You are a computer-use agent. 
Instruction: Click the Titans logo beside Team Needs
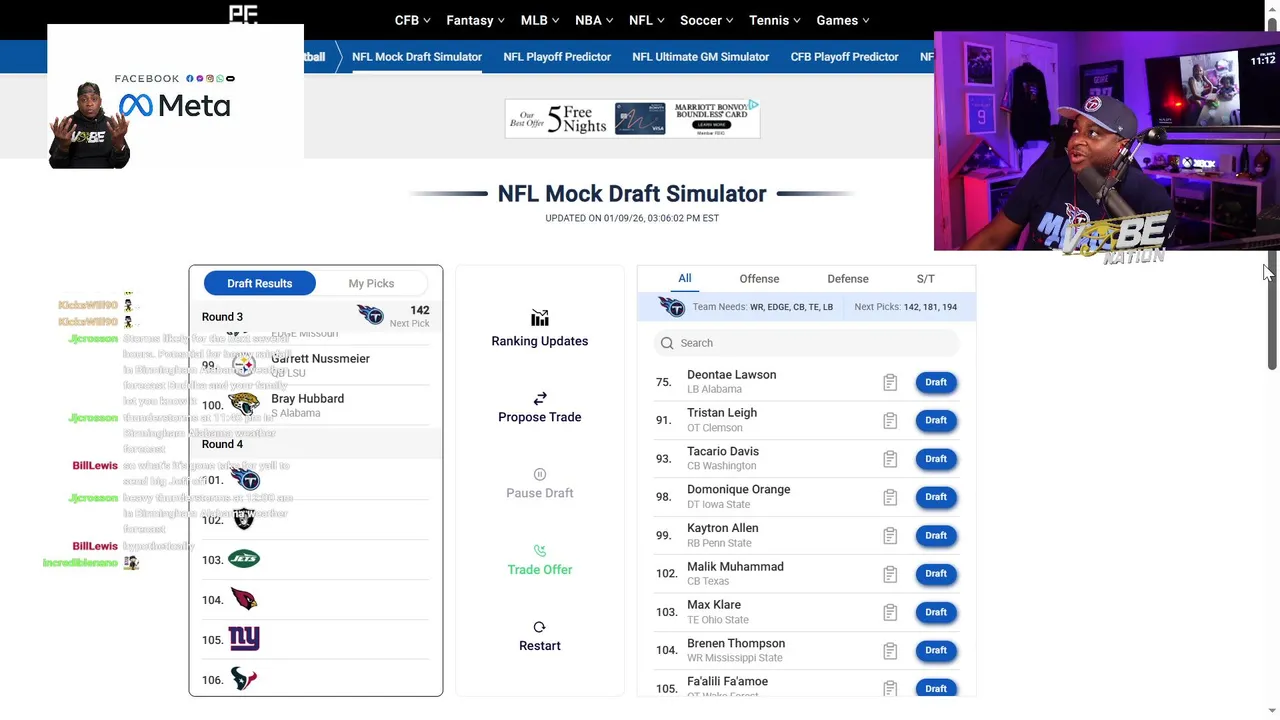pos(672,307)
